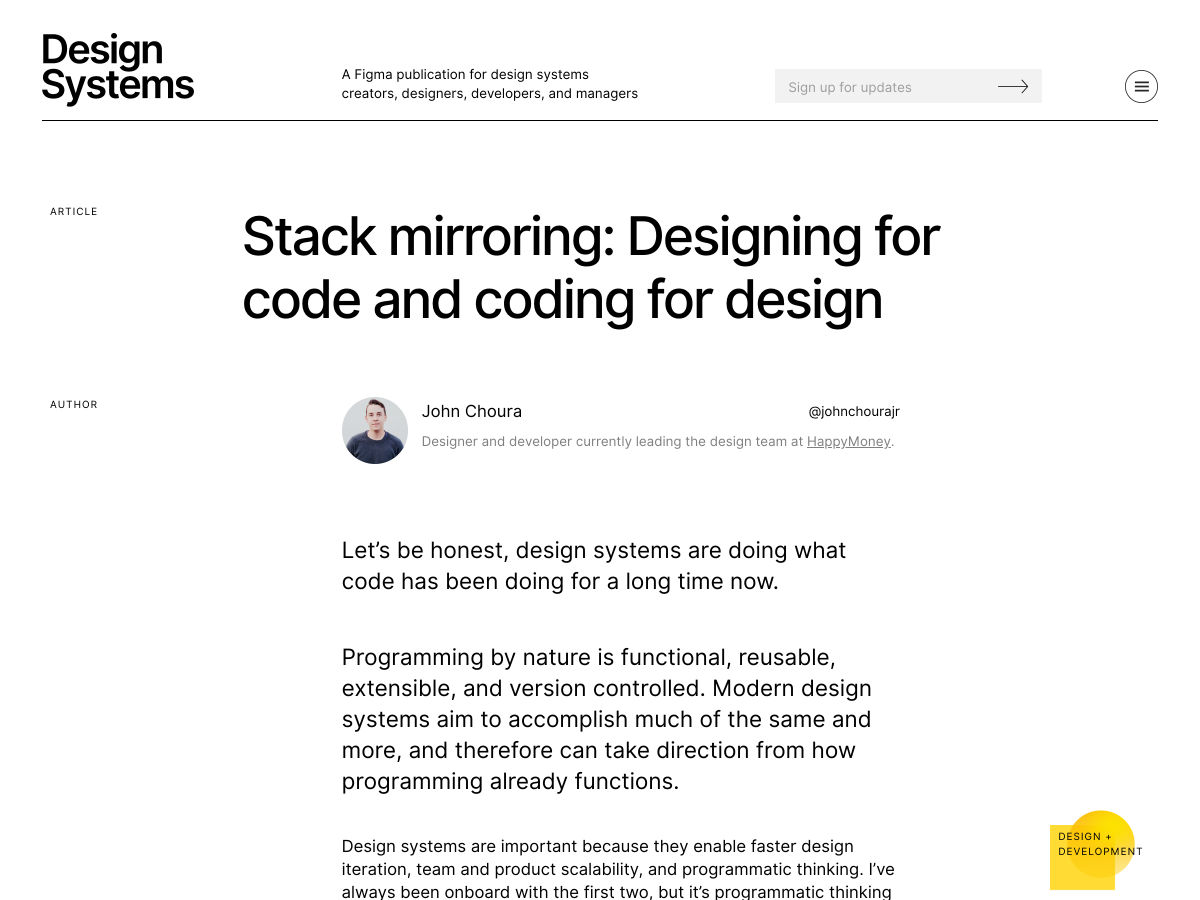
Task: Click paragraph starting "Let's be honest"
Action: coord(594,566)
